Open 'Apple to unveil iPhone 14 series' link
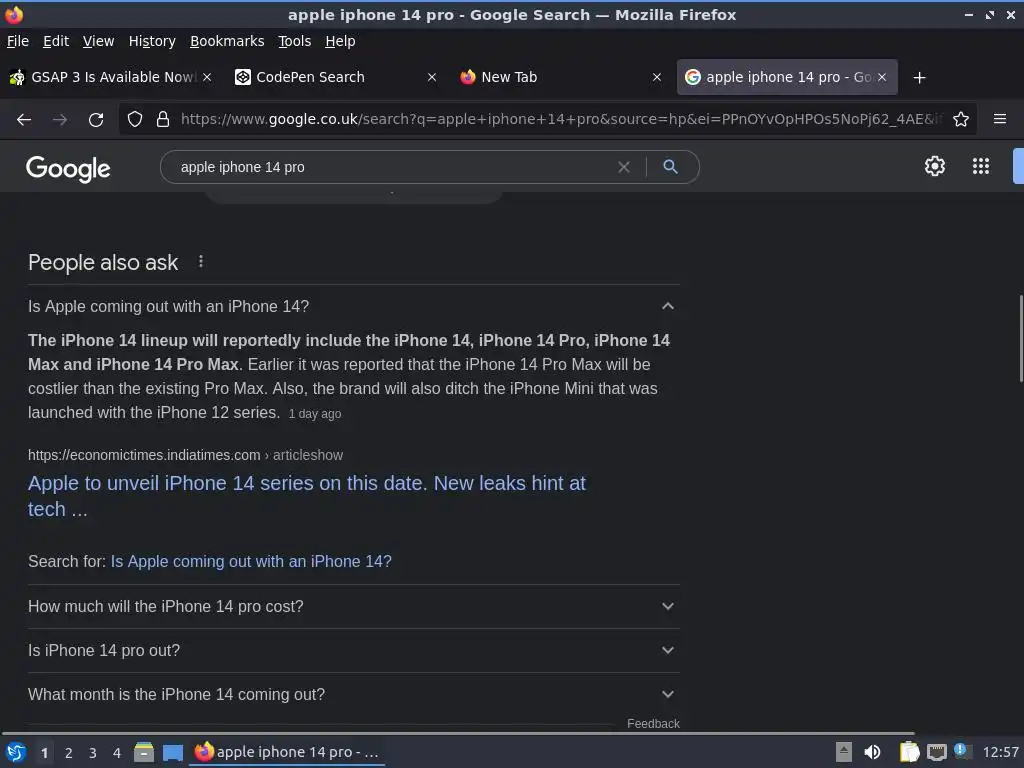 coord(307,496)
